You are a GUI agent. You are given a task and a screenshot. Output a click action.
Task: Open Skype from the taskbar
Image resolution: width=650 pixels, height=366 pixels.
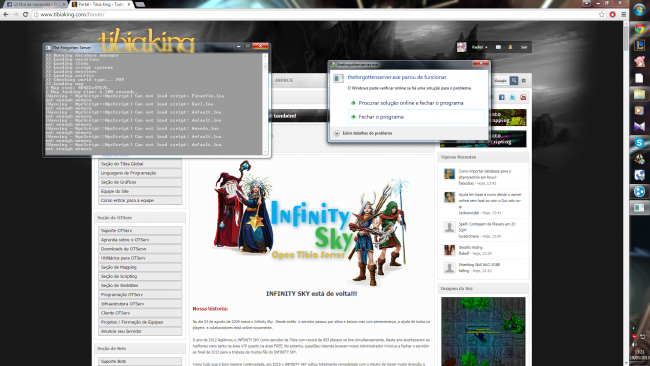pos(639,143)
